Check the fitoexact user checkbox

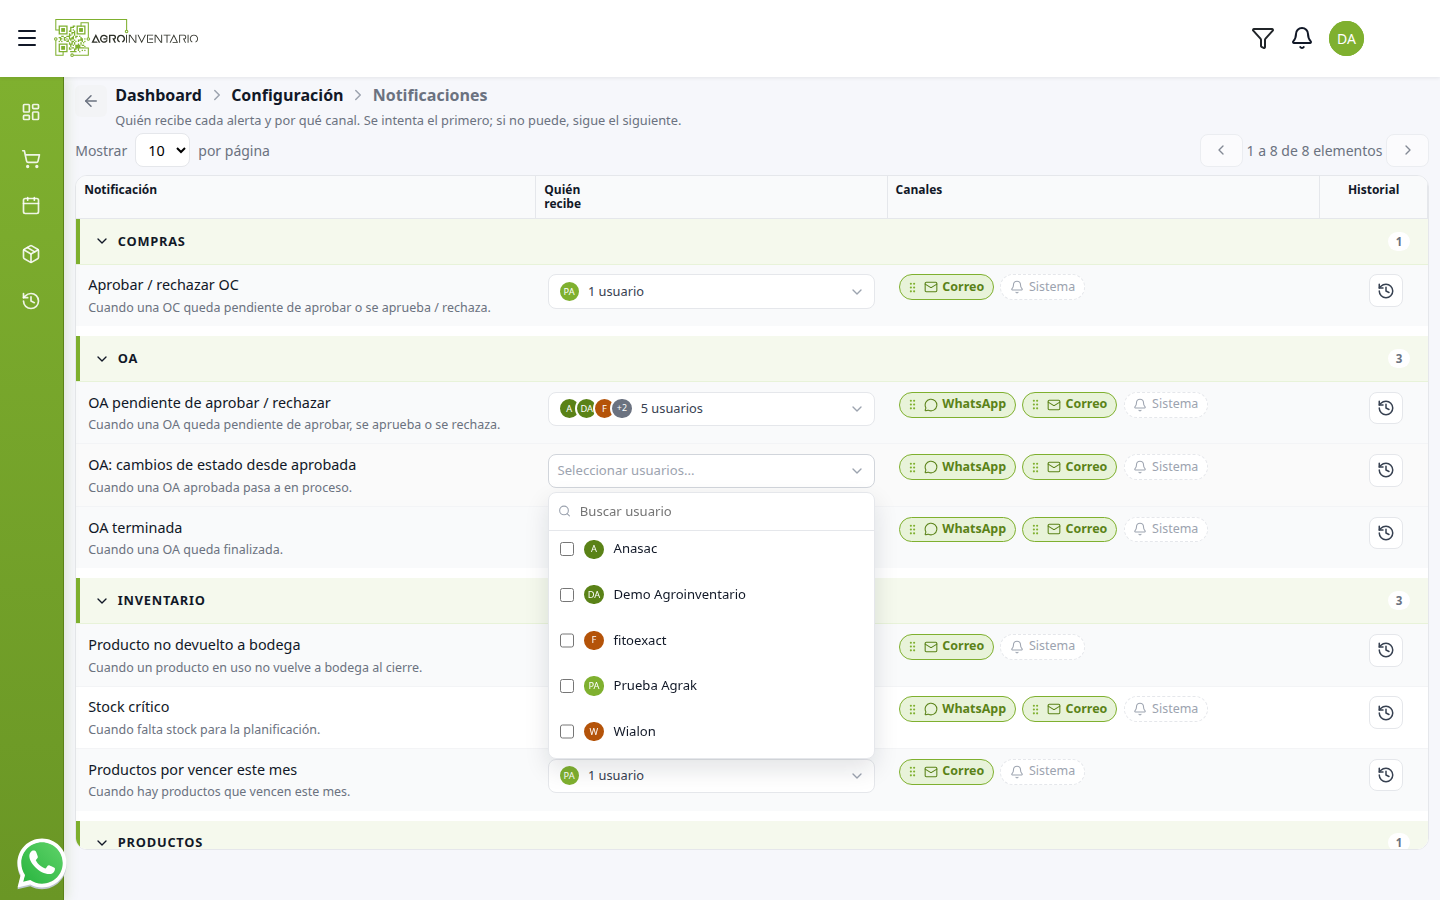coord(567,640)
